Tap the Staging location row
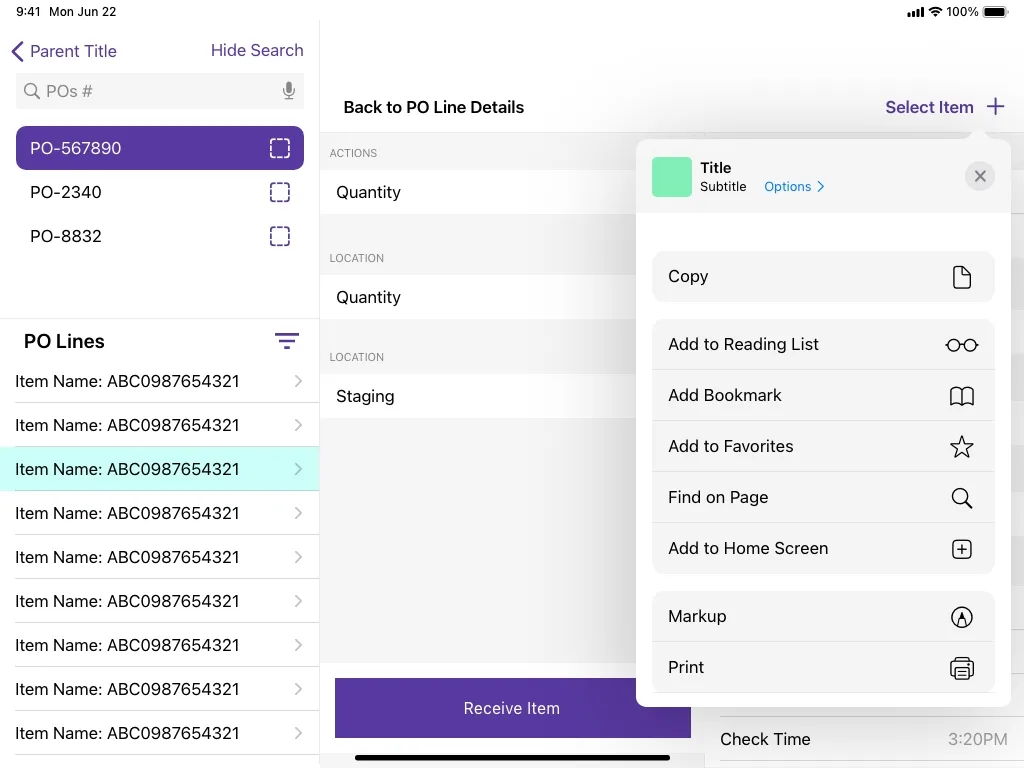This screenshot has width=1024, height=768. point(478,396)
